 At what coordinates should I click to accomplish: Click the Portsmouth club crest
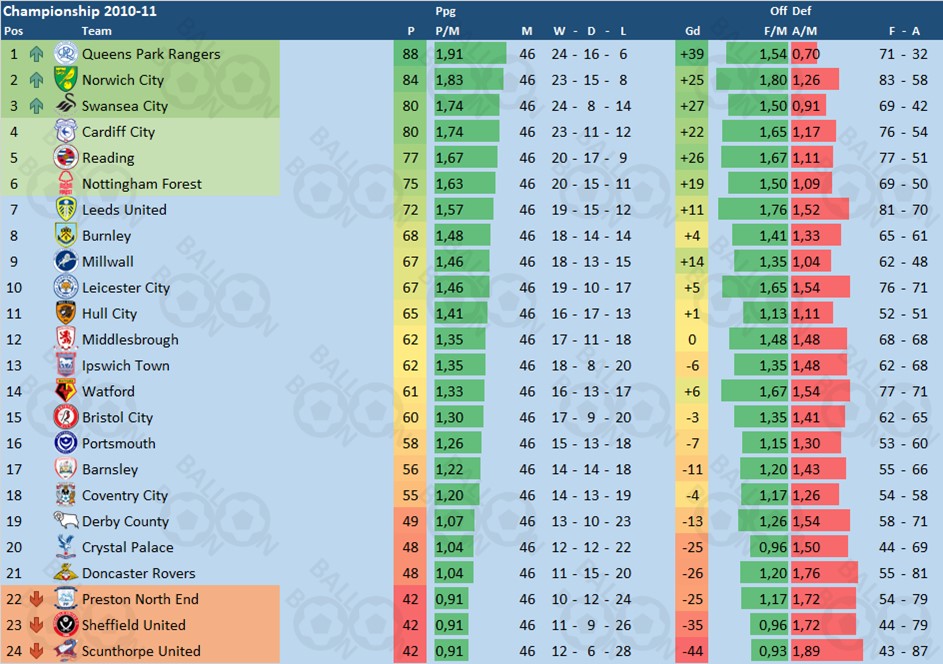(x=66, y=443)
